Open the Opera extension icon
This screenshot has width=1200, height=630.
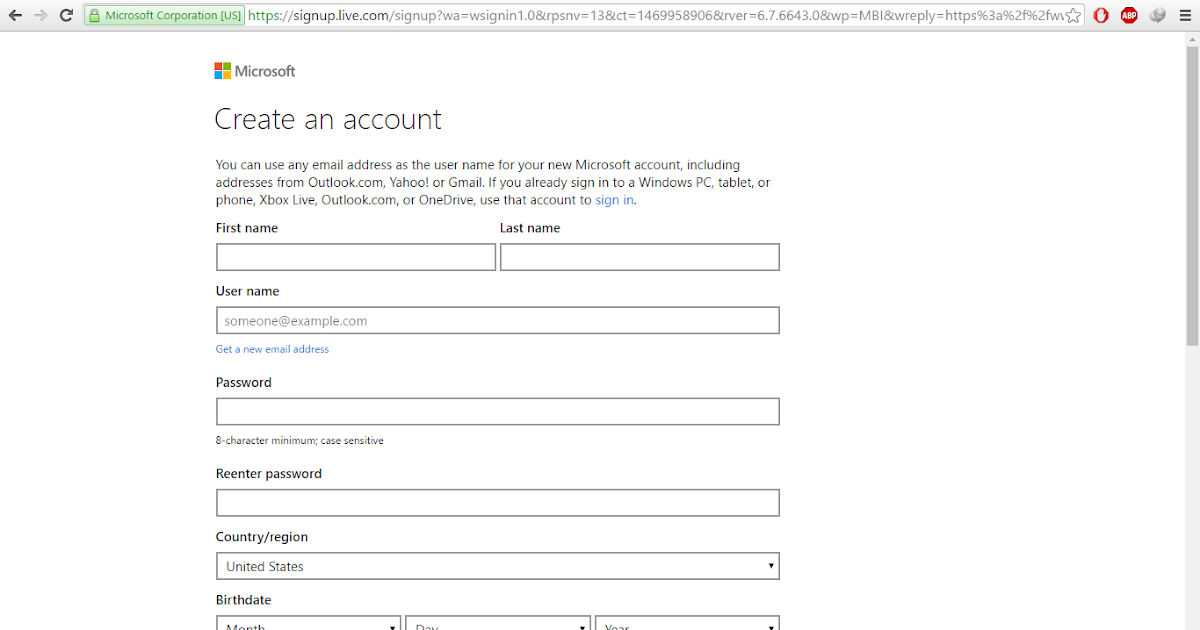point(1101,16)
